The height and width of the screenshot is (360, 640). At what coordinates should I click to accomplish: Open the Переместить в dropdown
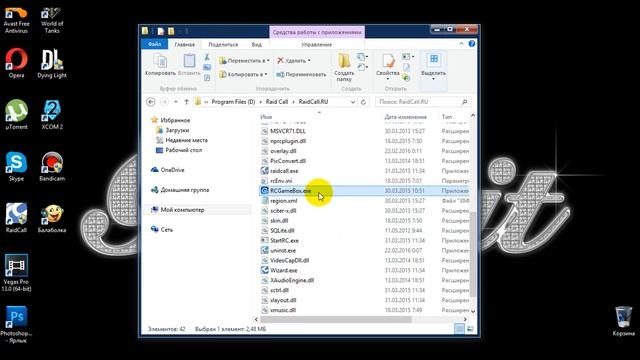pyautogui.click(x=244, y=60)
